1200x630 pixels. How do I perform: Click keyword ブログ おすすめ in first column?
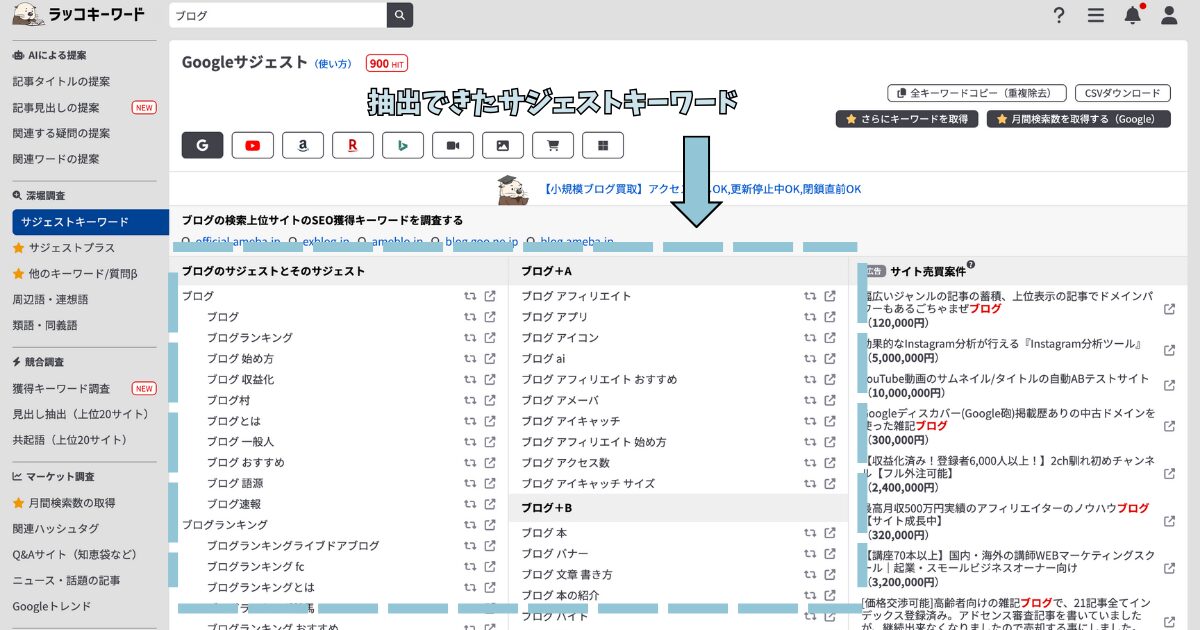(246, 462)
